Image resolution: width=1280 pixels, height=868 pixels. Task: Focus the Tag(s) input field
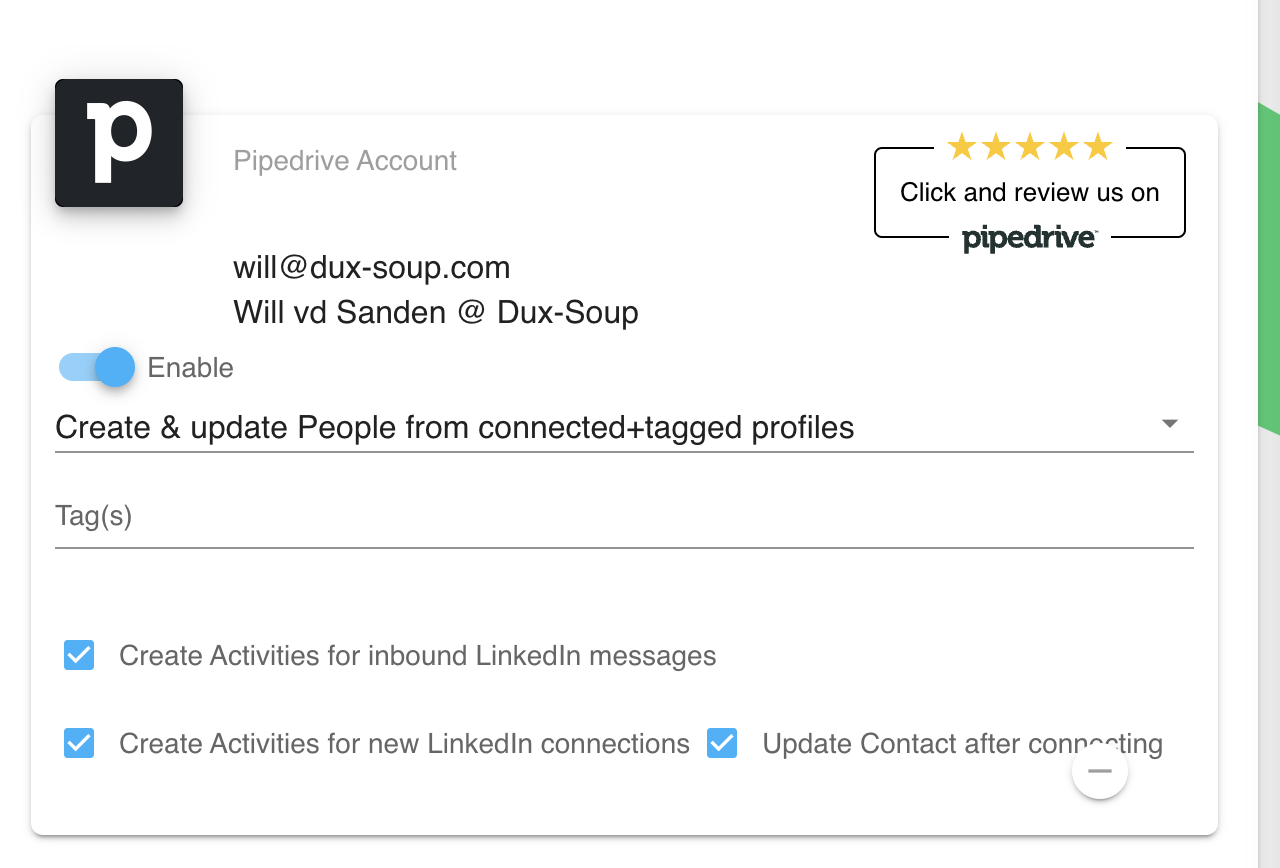pos(623,518)
